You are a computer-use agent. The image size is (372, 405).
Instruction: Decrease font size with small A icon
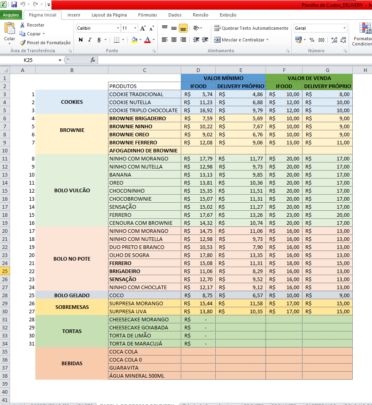151,28
